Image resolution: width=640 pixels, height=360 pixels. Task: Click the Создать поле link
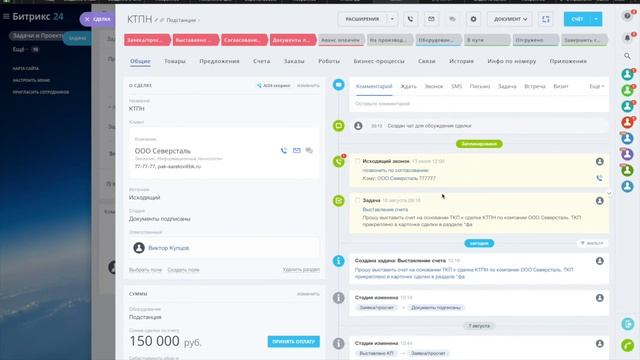point(183,270)
